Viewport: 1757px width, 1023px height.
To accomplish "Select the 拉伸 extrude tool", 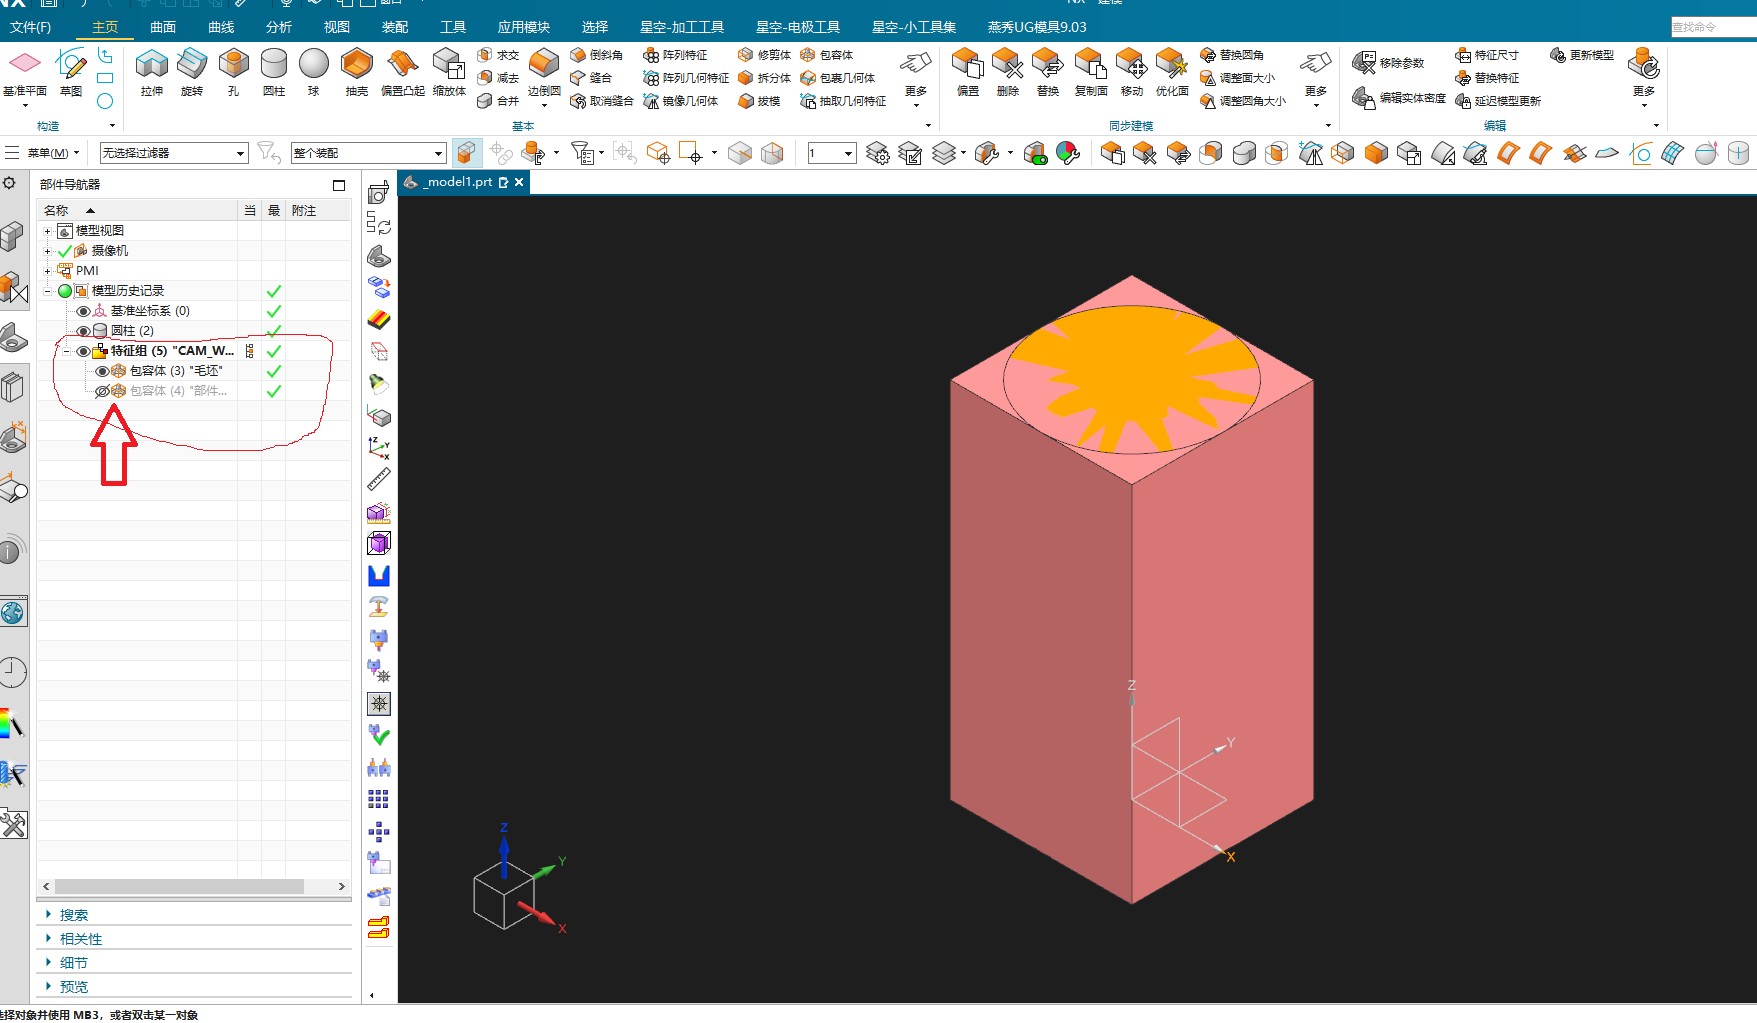I will [x=152, y=72].
